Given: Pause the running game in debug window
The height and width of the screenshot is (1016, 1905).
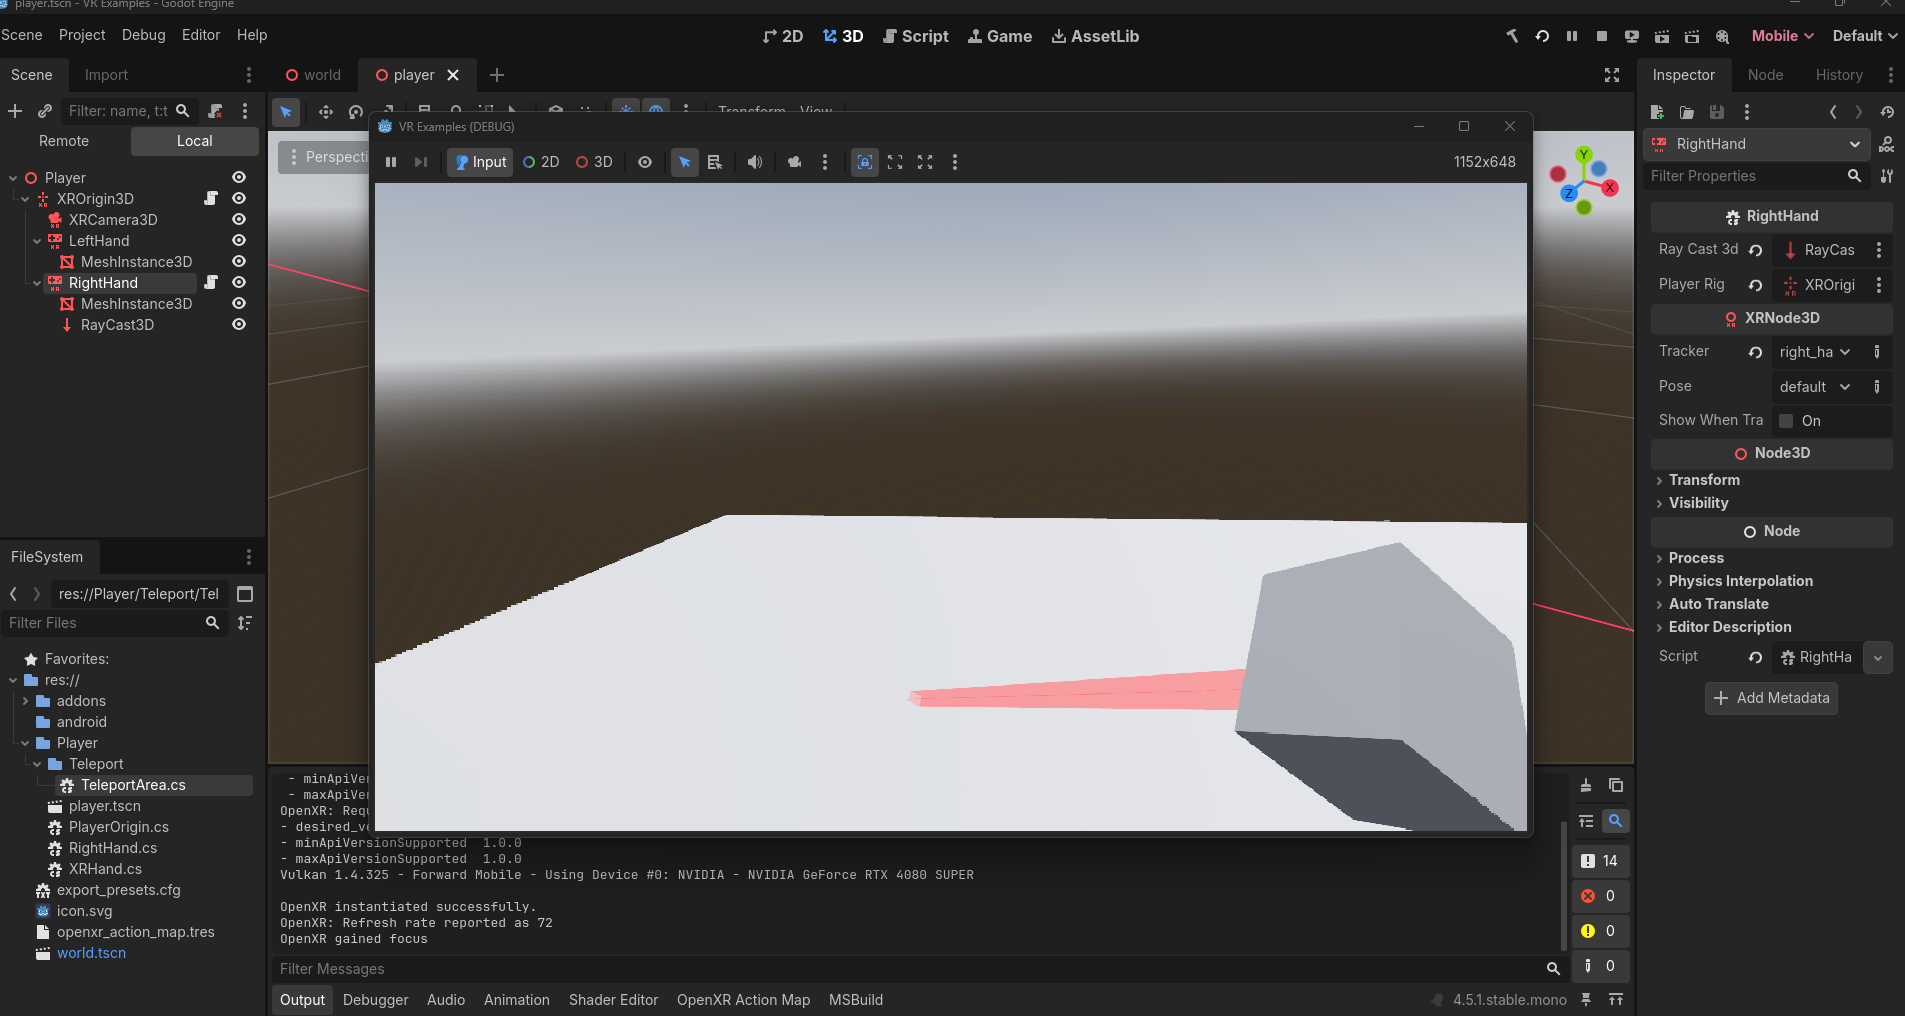Looking at the screenshot, I should click(x=391, y=162).
